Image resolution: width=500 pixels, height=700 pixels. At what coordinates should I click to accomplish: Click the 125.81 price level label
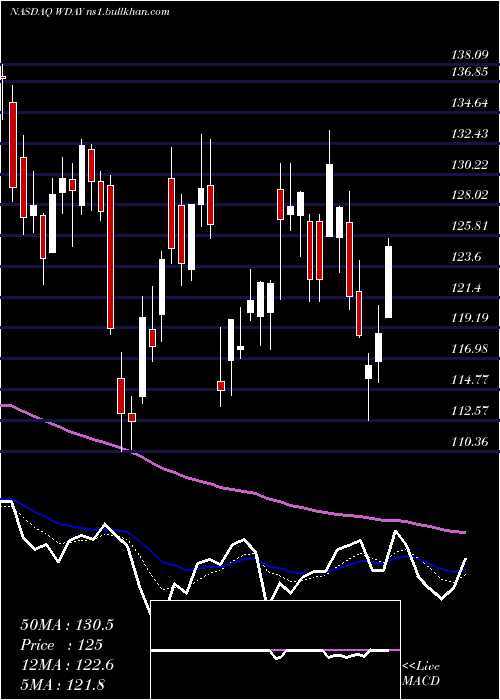[470, 226]
